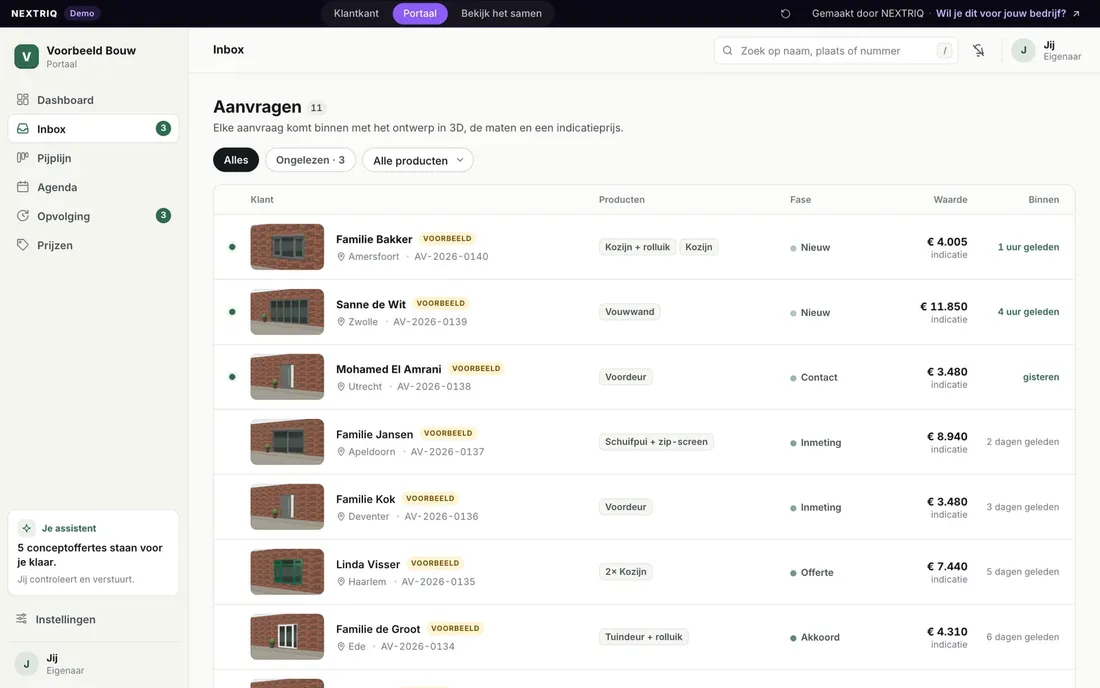1100x688 pixels.
Task: Click the Fase column header
Action: 800,199
